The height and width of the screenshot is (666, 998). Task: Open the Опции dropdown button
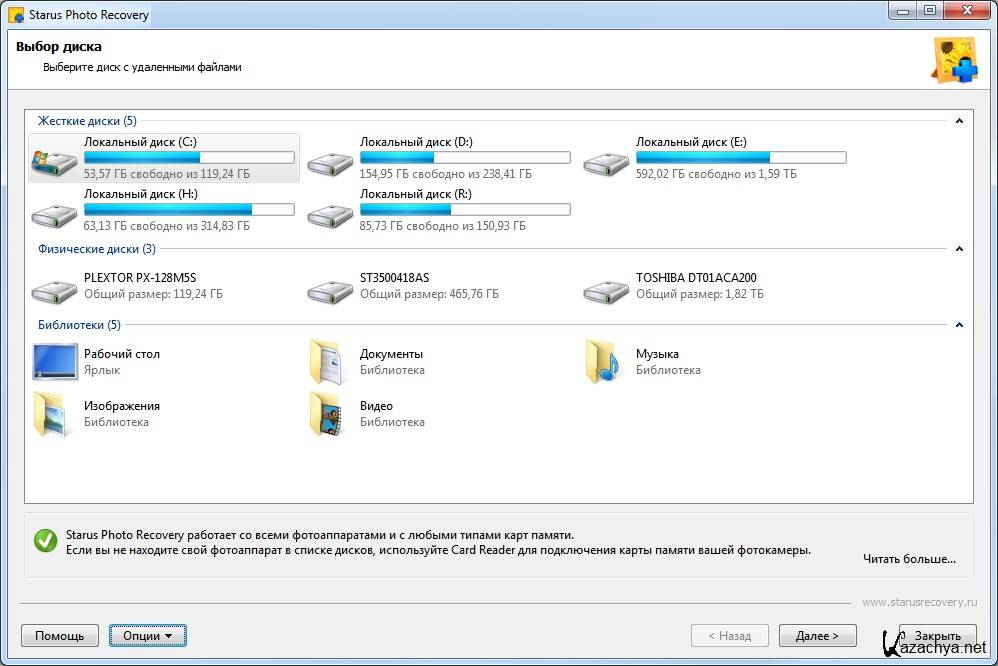tap(147, 635)
